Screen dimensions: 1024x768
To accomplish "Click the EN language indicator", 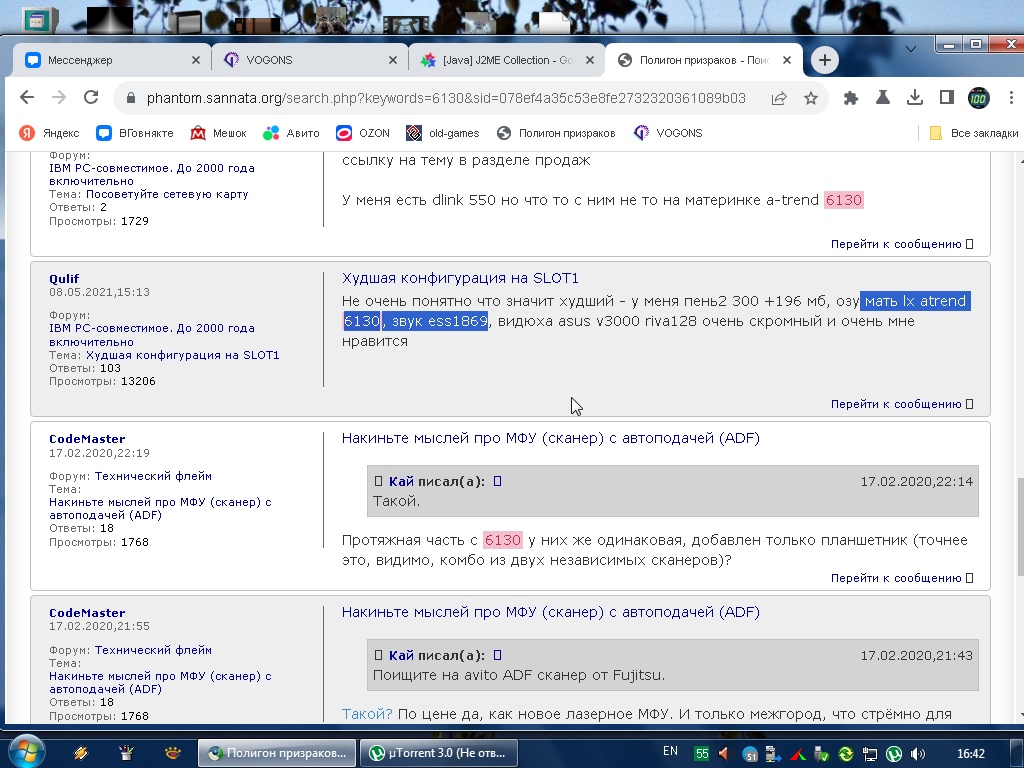I will 670,751.
